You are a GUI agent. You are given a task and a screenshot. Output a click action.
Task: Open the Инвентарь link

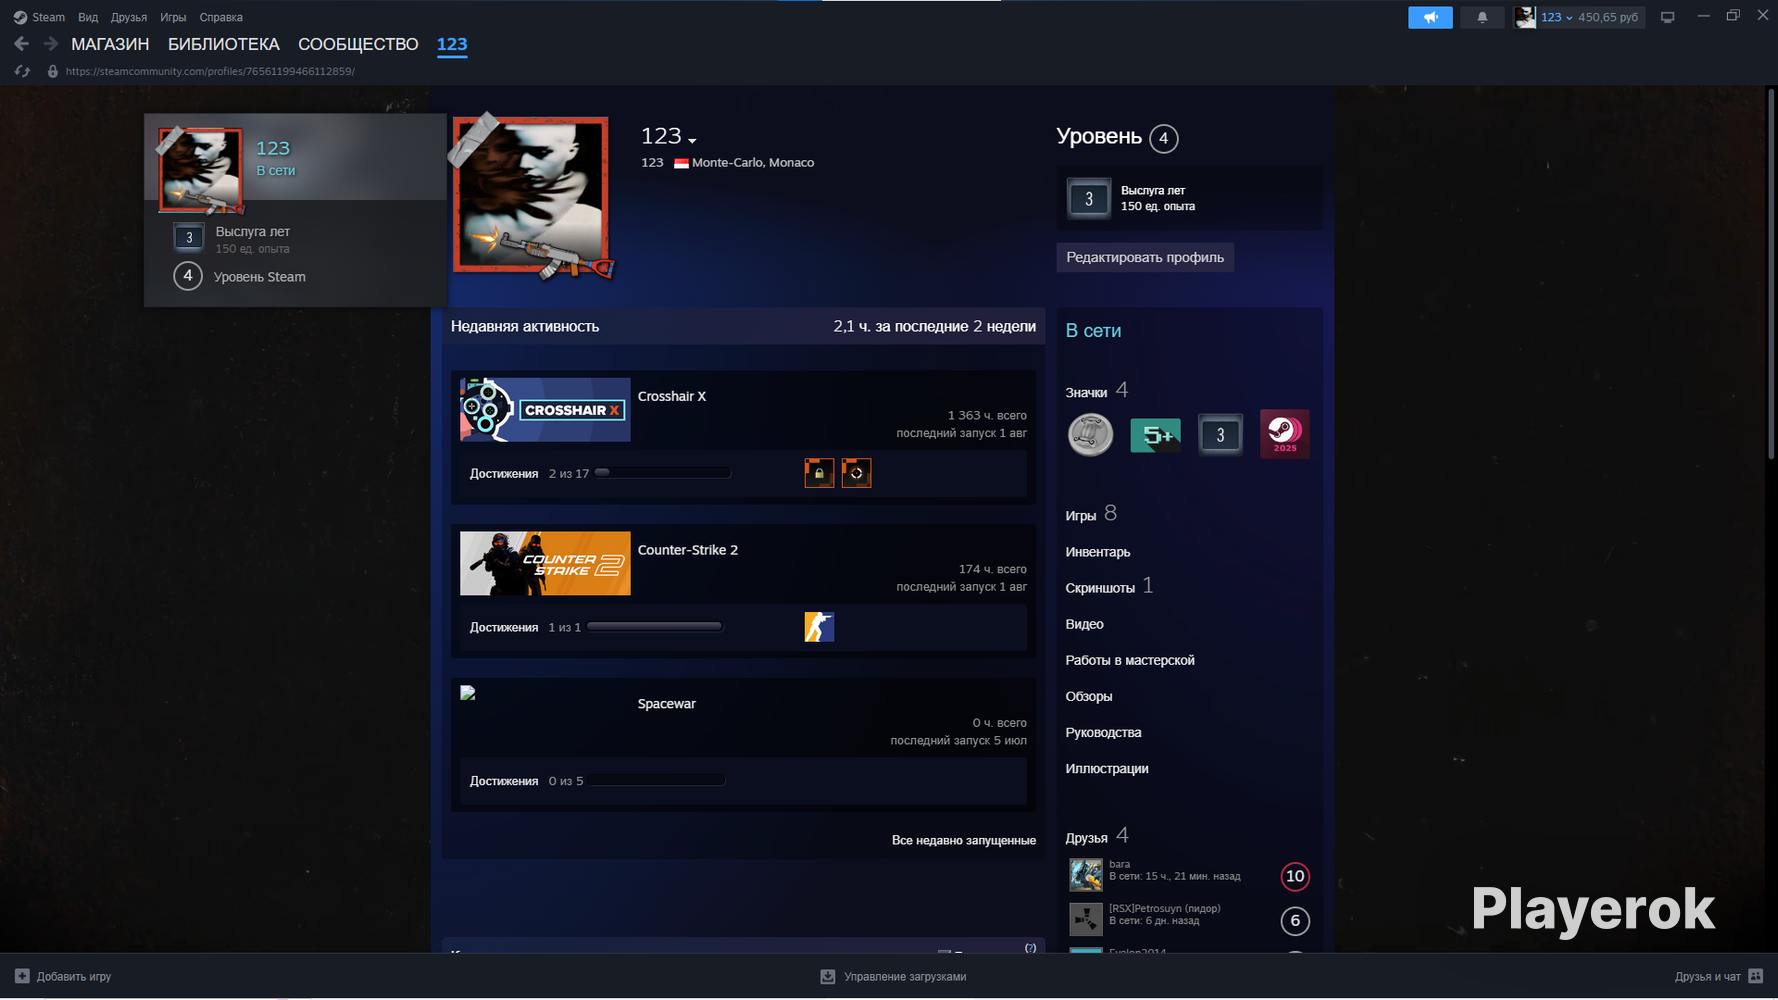tap(1098, 552)
